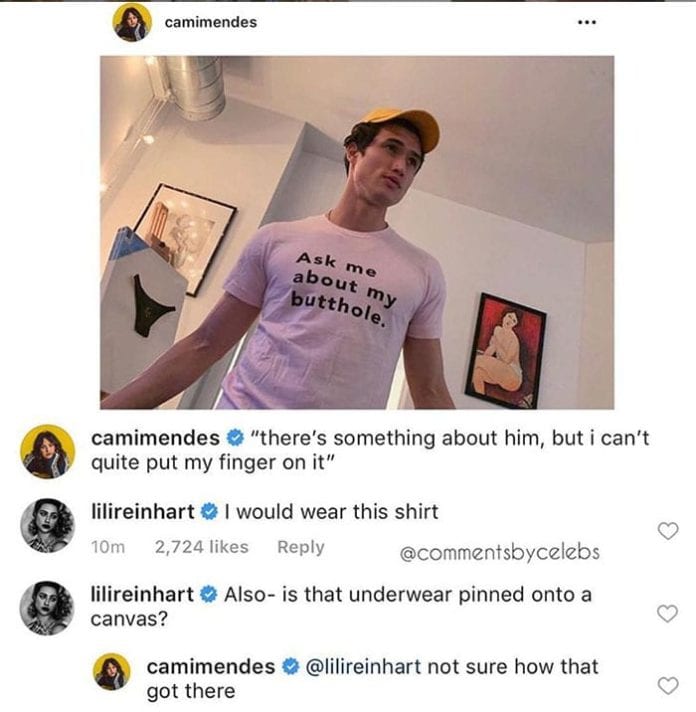The width and height of the screenshot is (696, 712).
Task: Reply to the "I would wear this shirt" comment
Action: (x=301, y=547)
